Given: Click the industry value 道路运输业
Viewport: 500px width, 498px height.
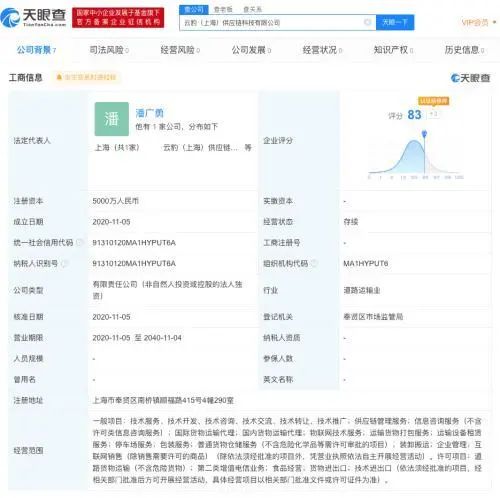Looking at the screenshot, I should tap(362, 290).
